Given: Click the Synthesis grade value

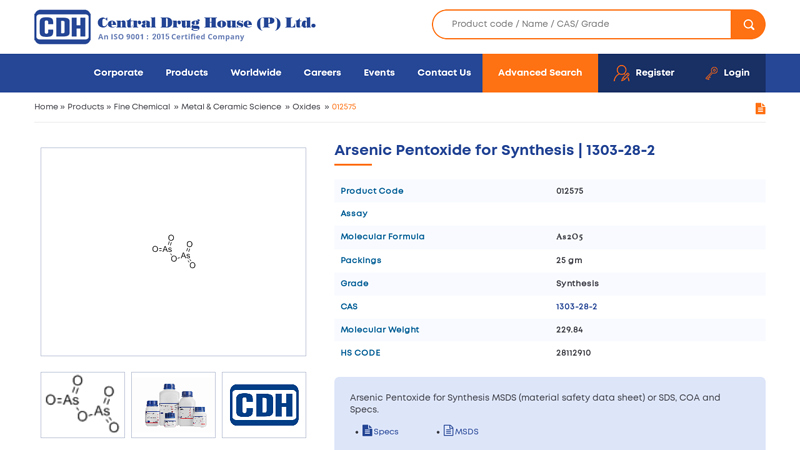Looking at the screenshot, I should click(578, 284).
